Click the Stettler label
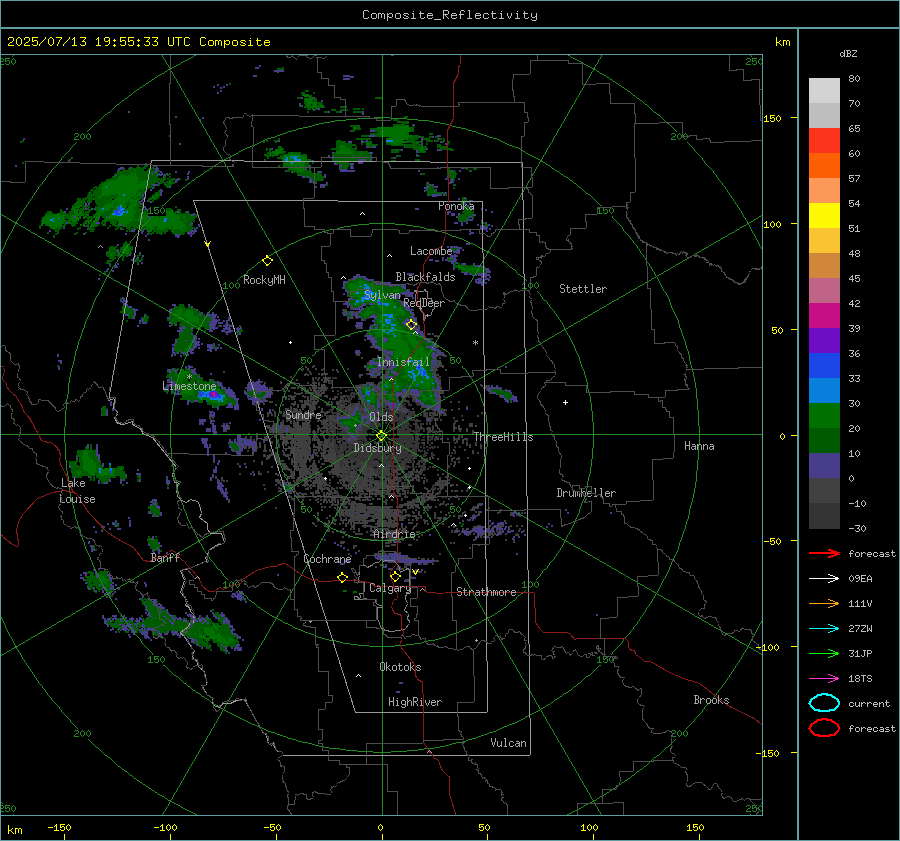Screen dimensions: 900x841 [x=583, y=289]
